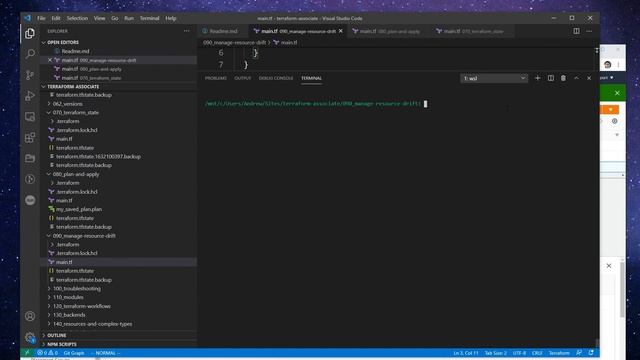
Task: Expand the 140_resources-and-complex-types folder
Action: (x=92, y=324)
